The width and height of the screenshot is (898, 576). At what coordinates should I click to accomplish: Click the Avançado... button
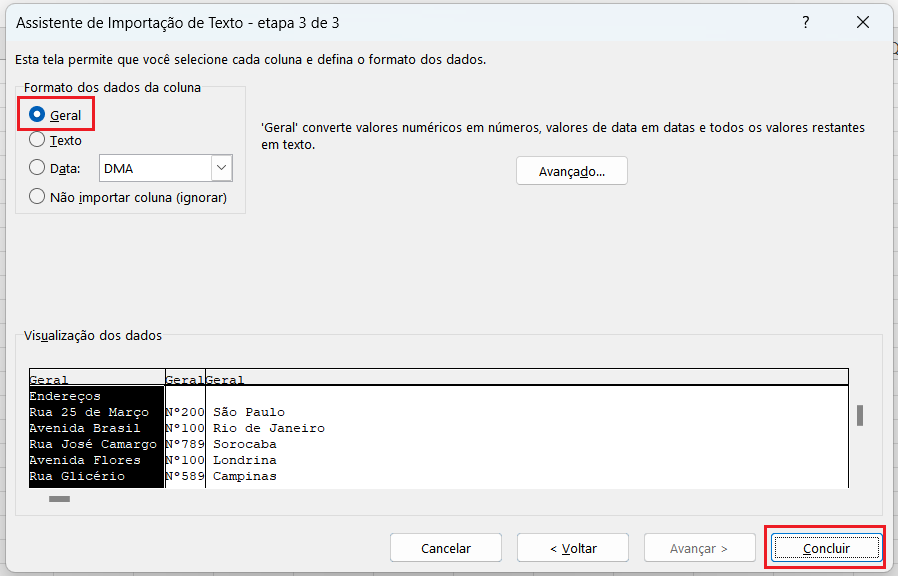(x=572, y=171)
